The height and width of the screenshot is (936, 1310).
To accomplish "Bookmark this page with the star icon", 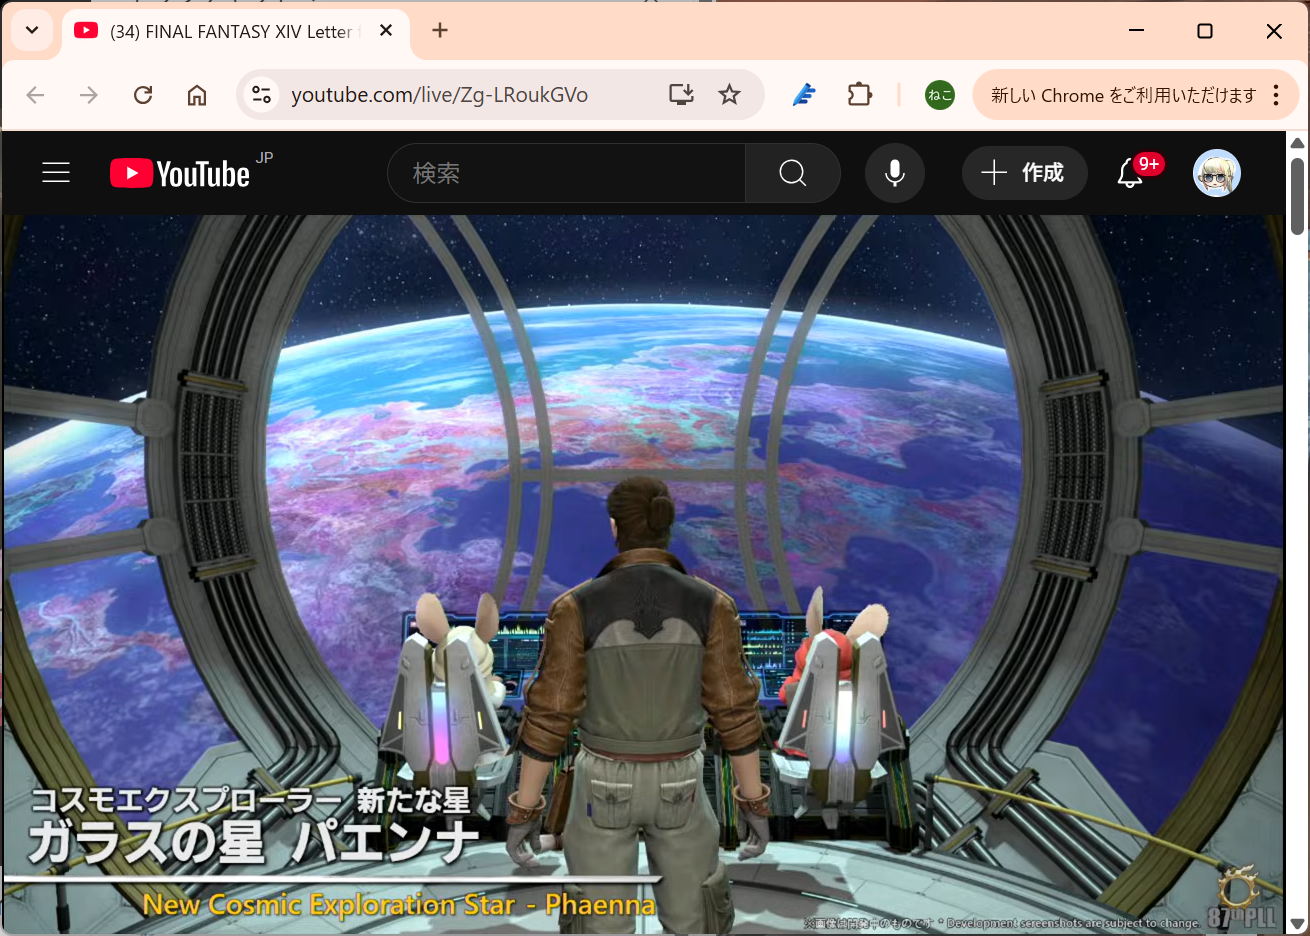I will 730,95.
